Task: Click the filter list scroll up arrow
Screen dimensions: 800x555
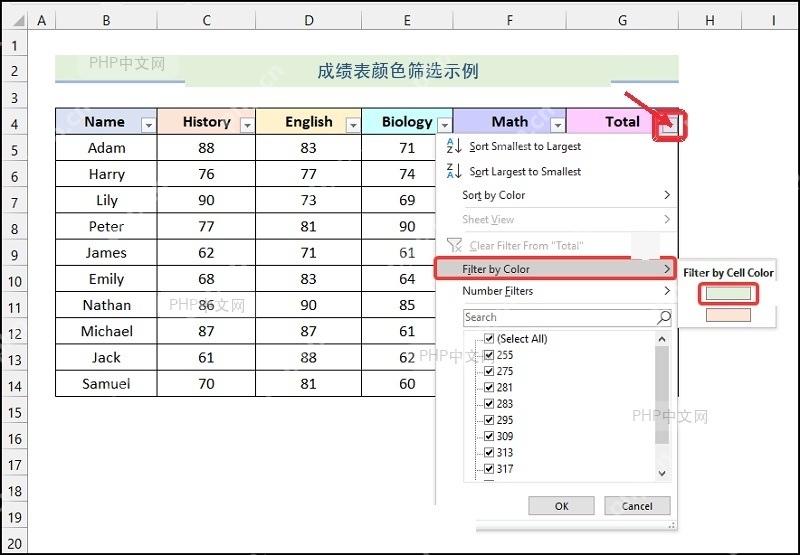Action: 662,339
